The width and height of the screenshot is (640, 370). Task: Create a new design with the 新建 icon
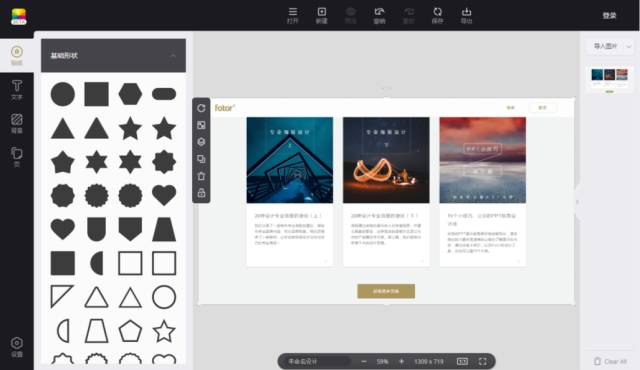tap(322, 16)
